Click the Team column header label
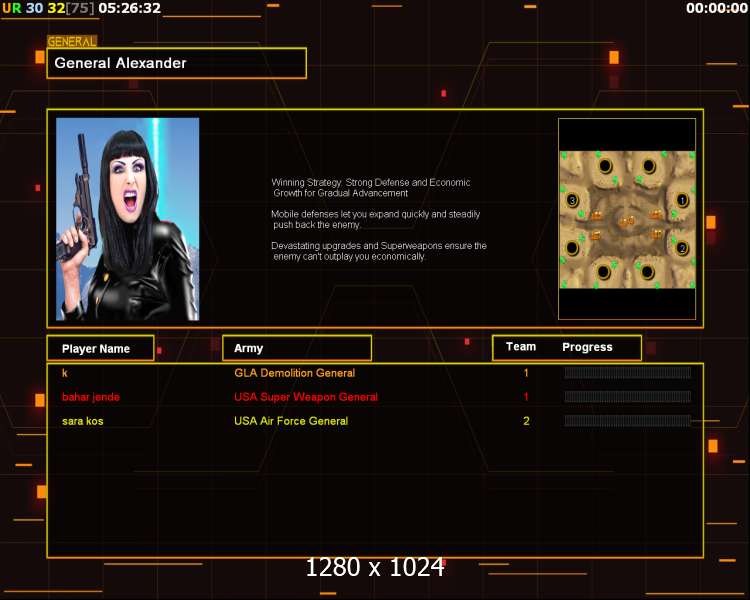Viewport: 750px width, 600px height. [521, 346]
